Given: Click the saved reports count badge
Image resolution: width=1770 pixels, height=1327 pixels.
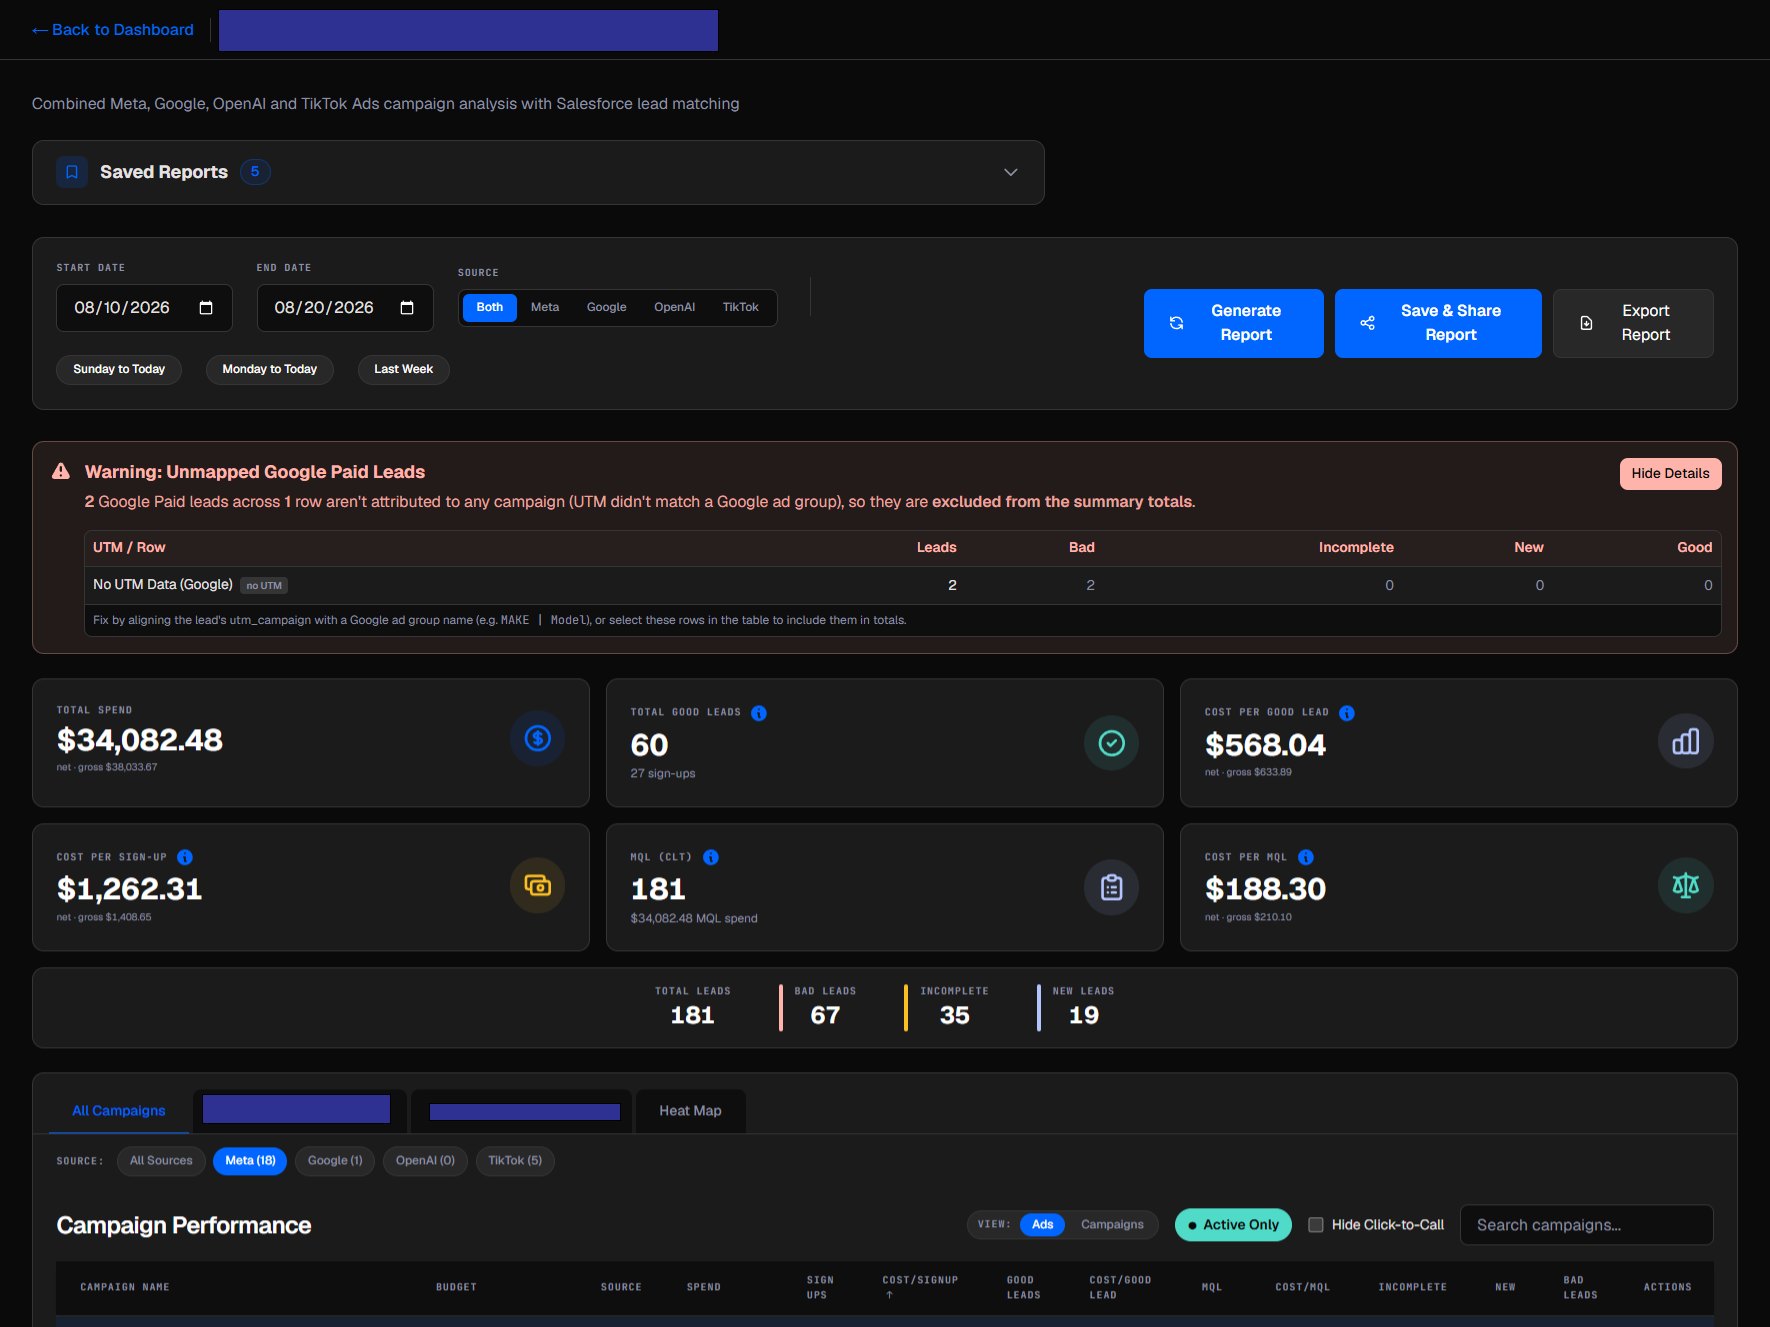Looking at the screenshot, I should pyautogui.click(x=255, y=172).
